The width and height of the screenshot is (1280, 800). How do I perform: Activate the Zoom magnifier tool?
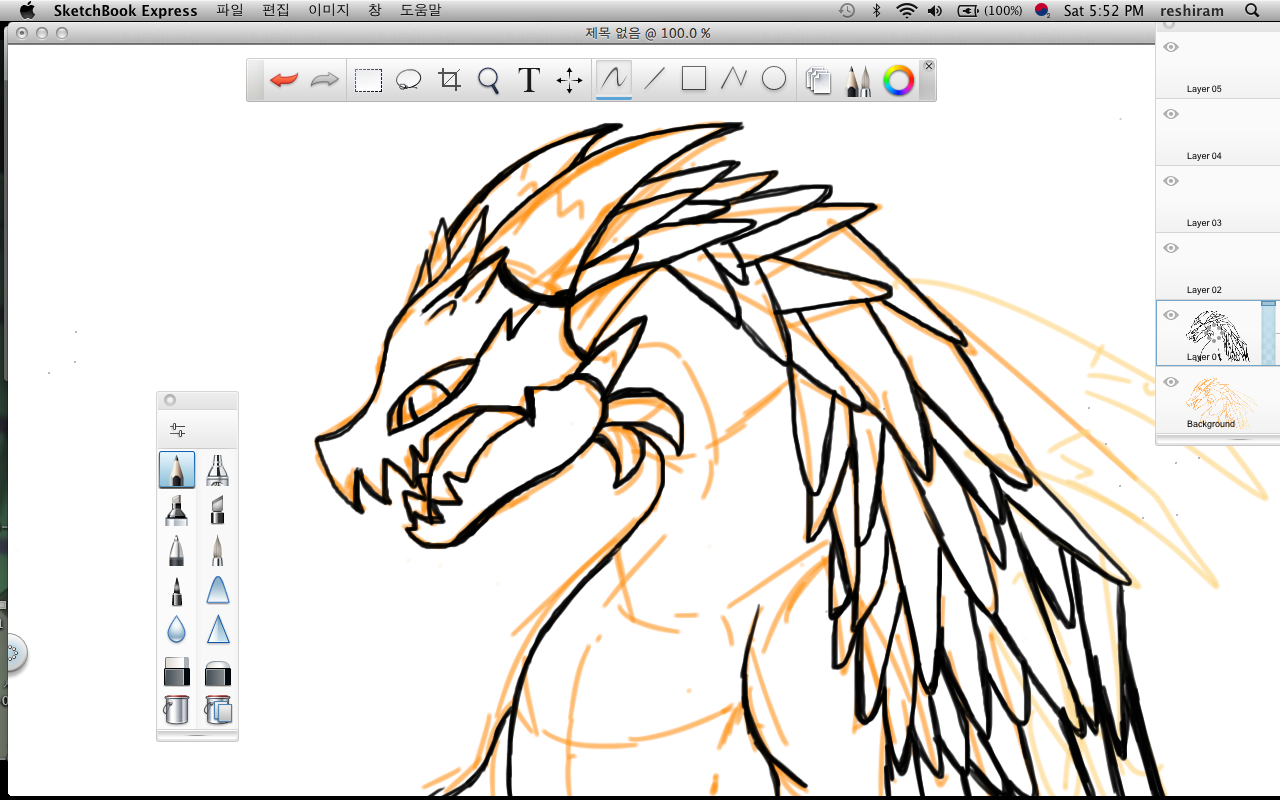488,80
